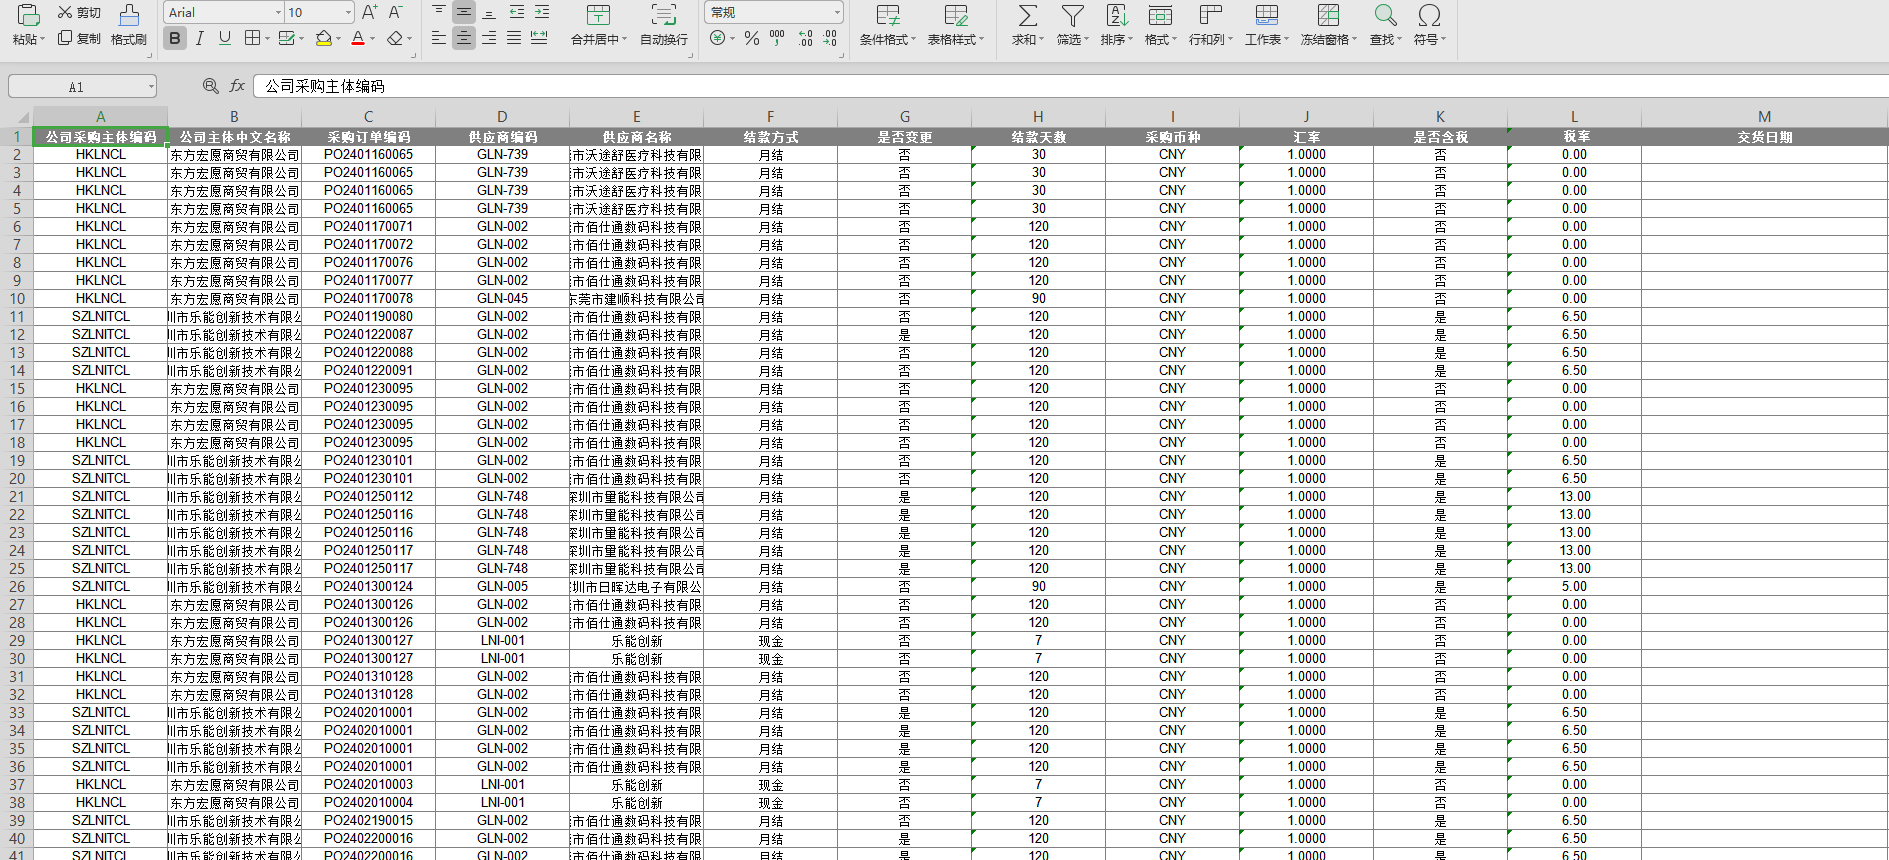Click the Conditional Formatting (条件格式) icon
This screenshot has width=1889, height=860.
click(887, 15)
